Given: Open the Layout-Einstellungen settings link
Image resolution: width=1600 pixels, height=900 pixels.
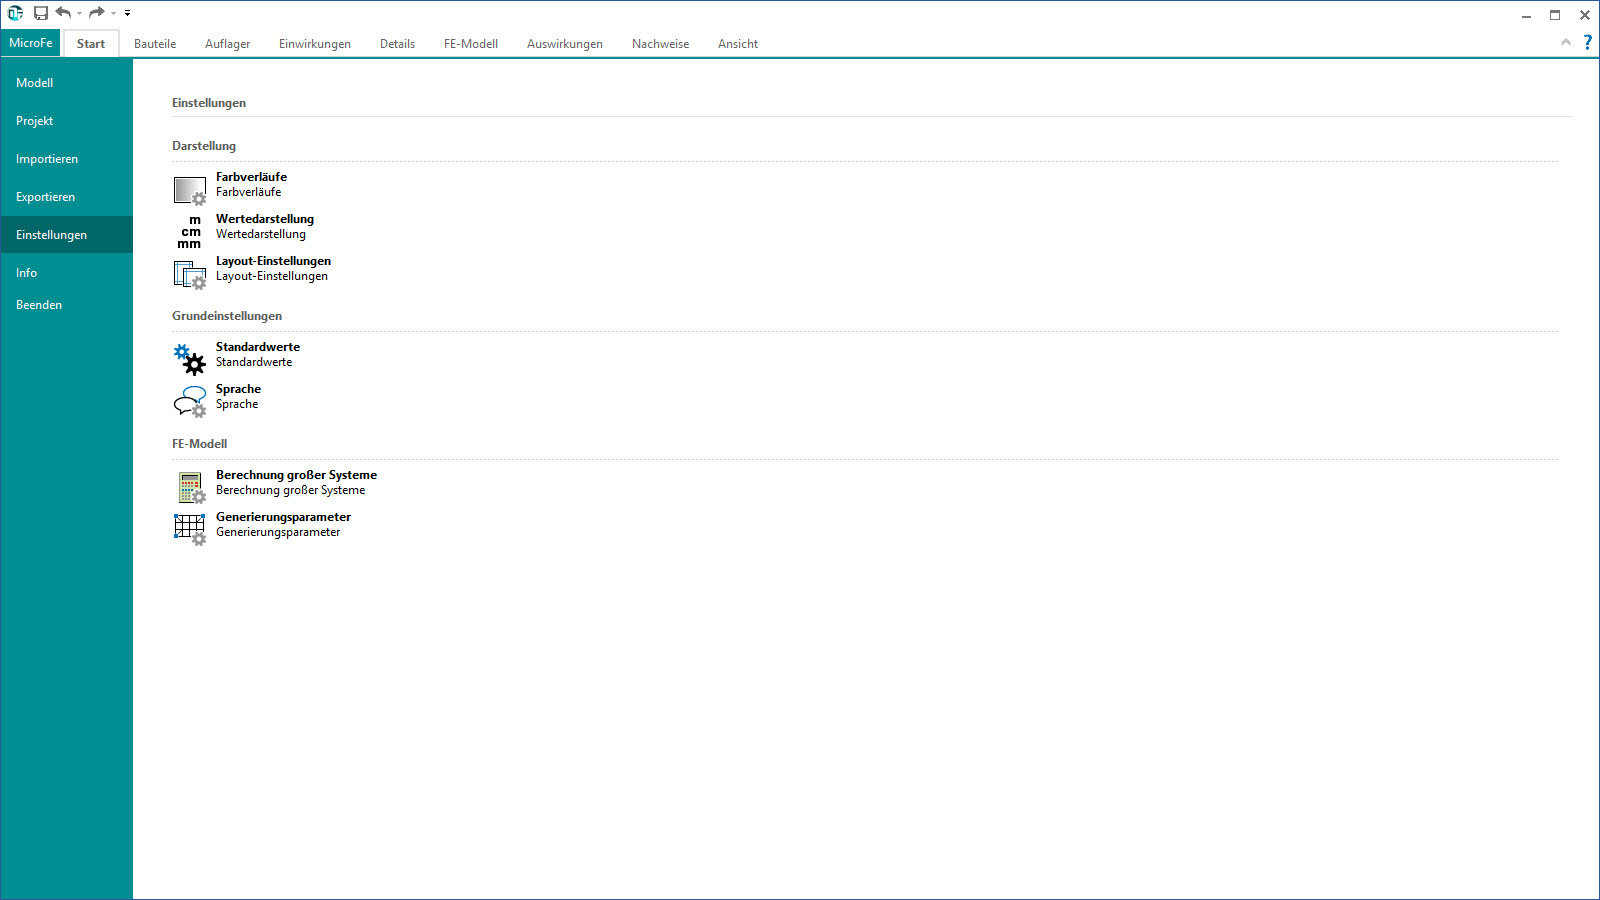Looking at the screenshot, I should (273, 261).
